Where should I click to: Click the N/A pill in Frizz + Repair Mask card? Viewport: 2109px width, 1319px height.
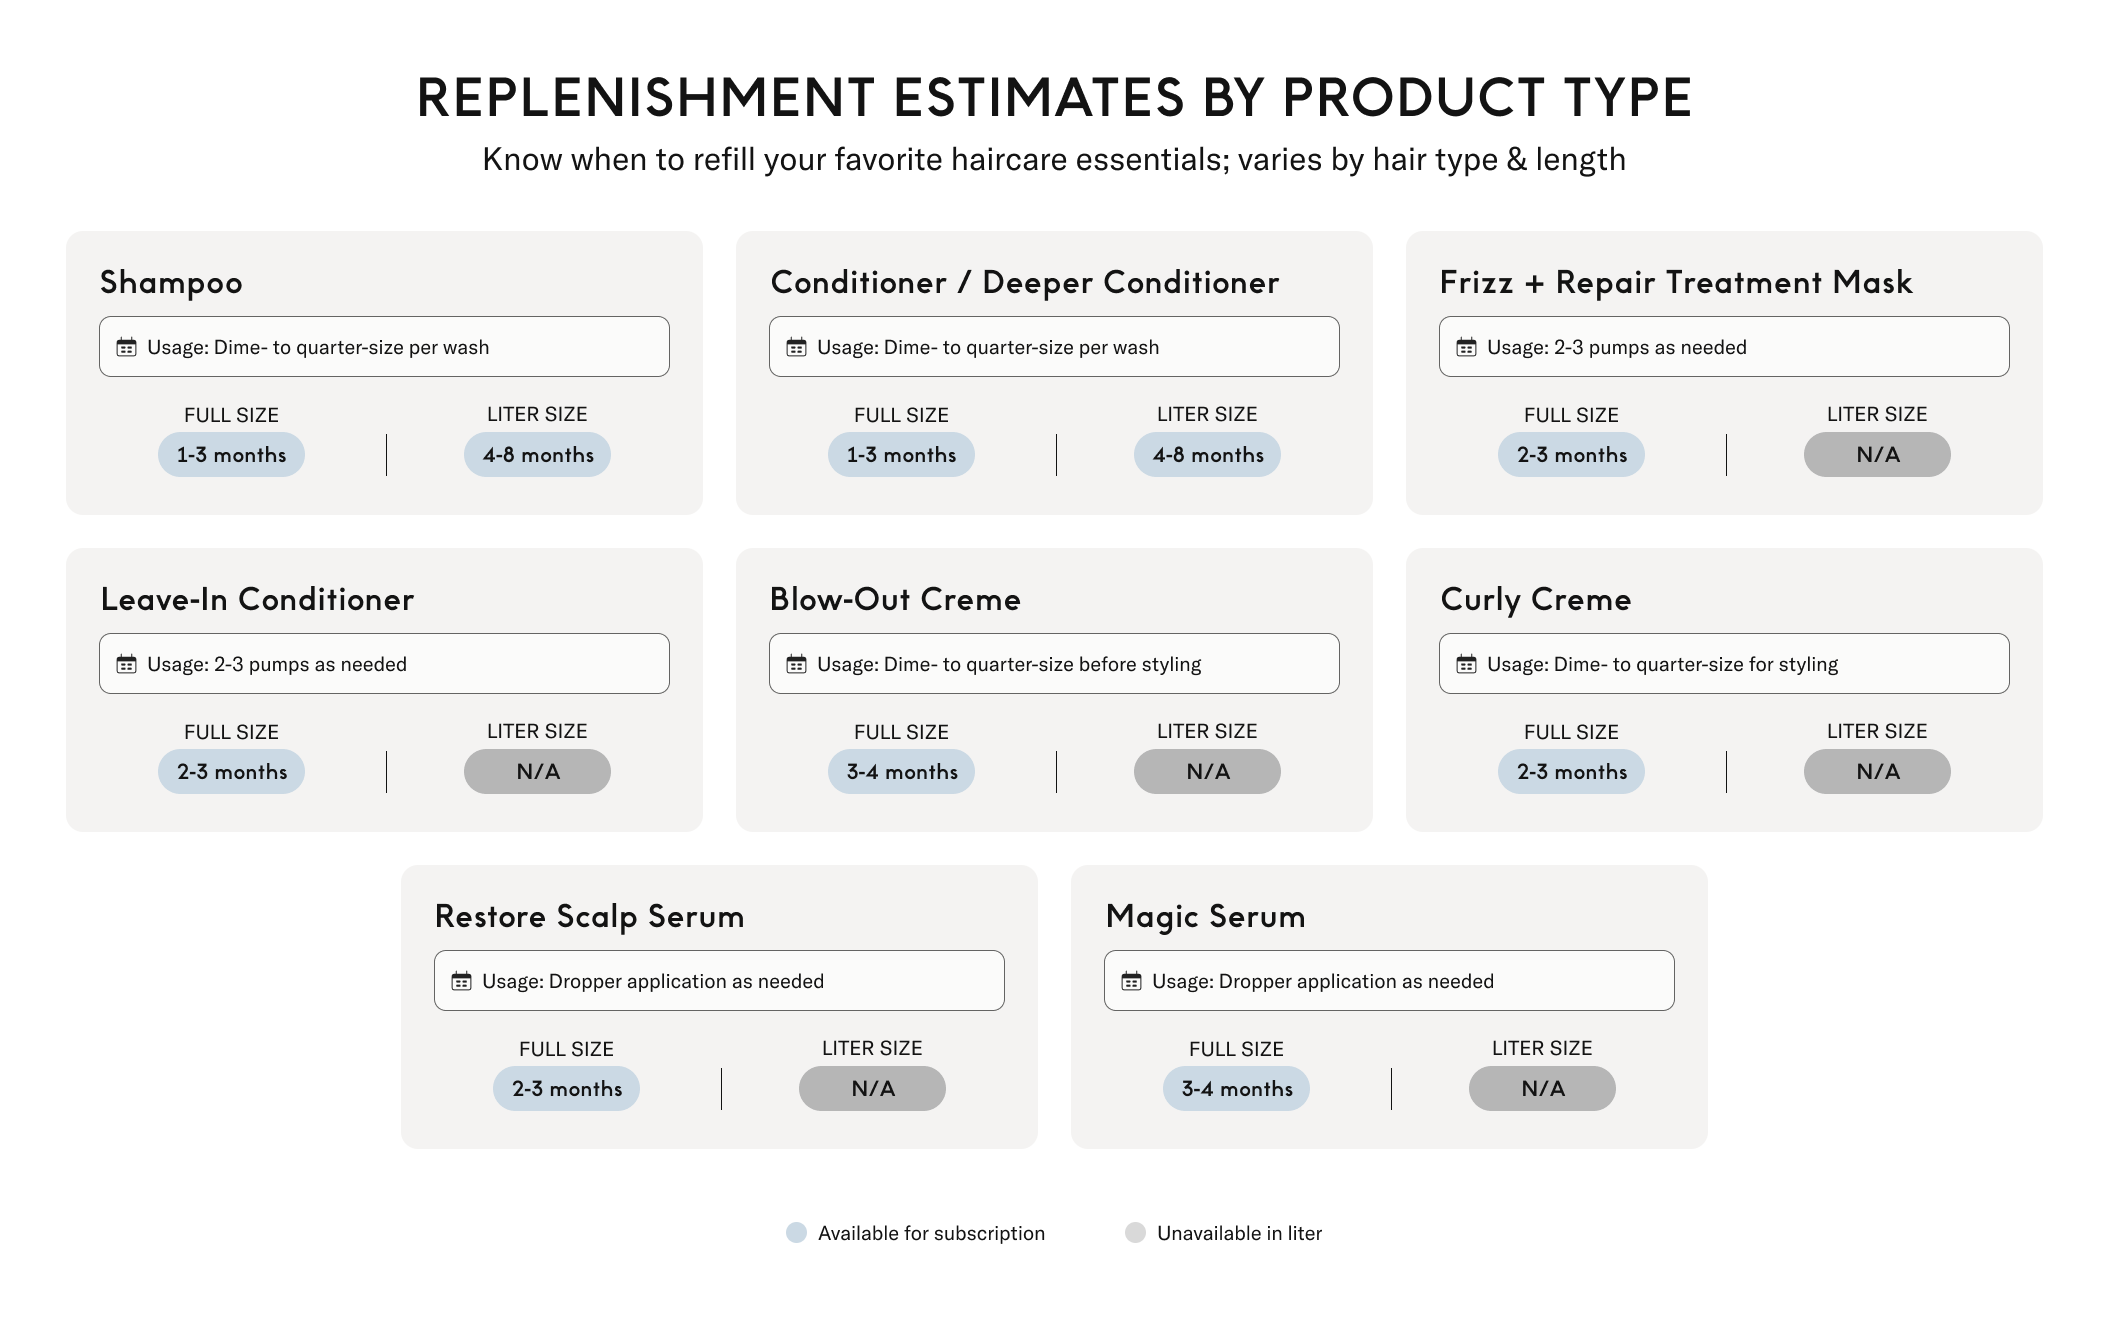(x=1877, y=455)
